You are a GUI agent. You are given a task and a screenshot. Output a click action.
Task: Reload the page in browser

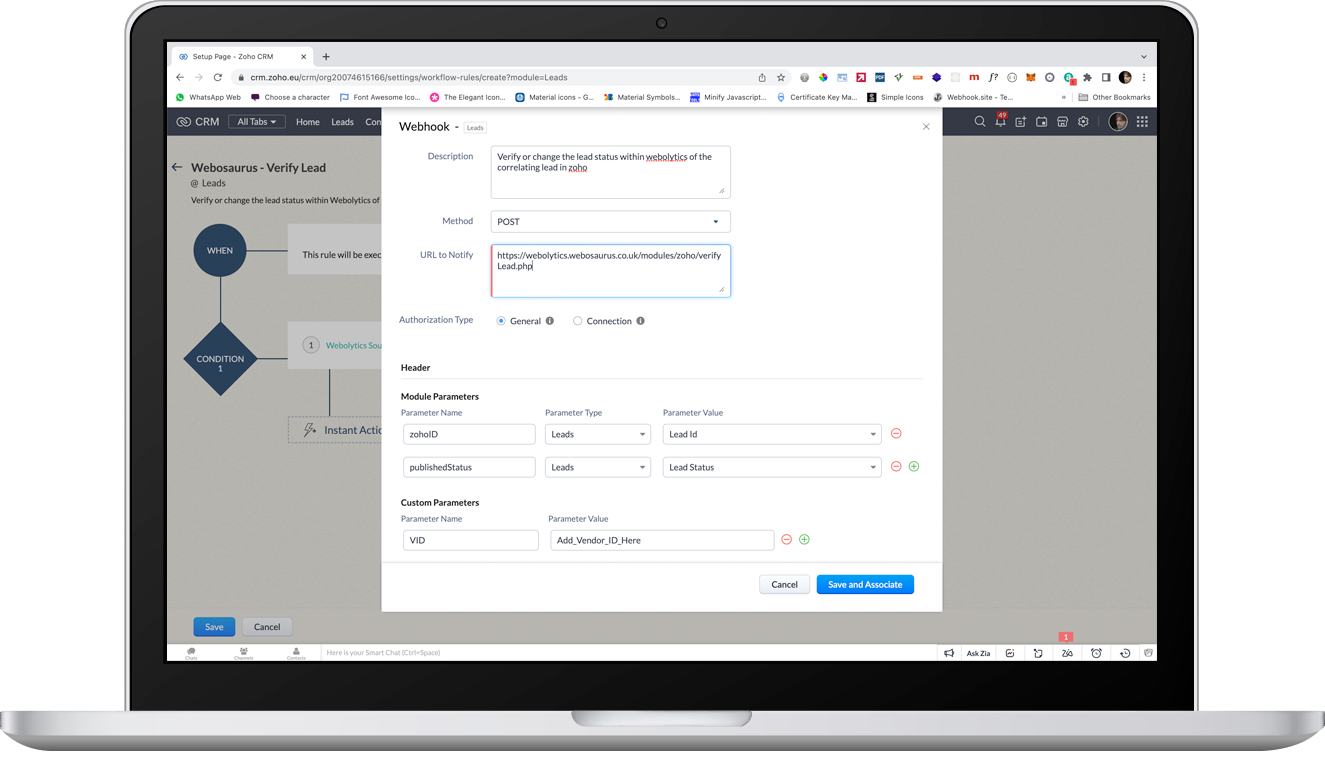coord(217,77)
